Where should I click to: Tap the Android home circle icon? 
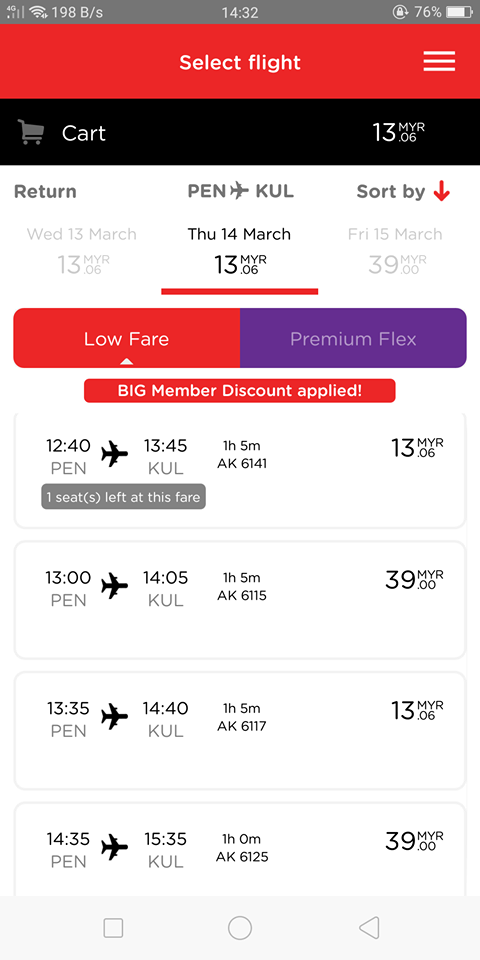(x=240, y=928)
